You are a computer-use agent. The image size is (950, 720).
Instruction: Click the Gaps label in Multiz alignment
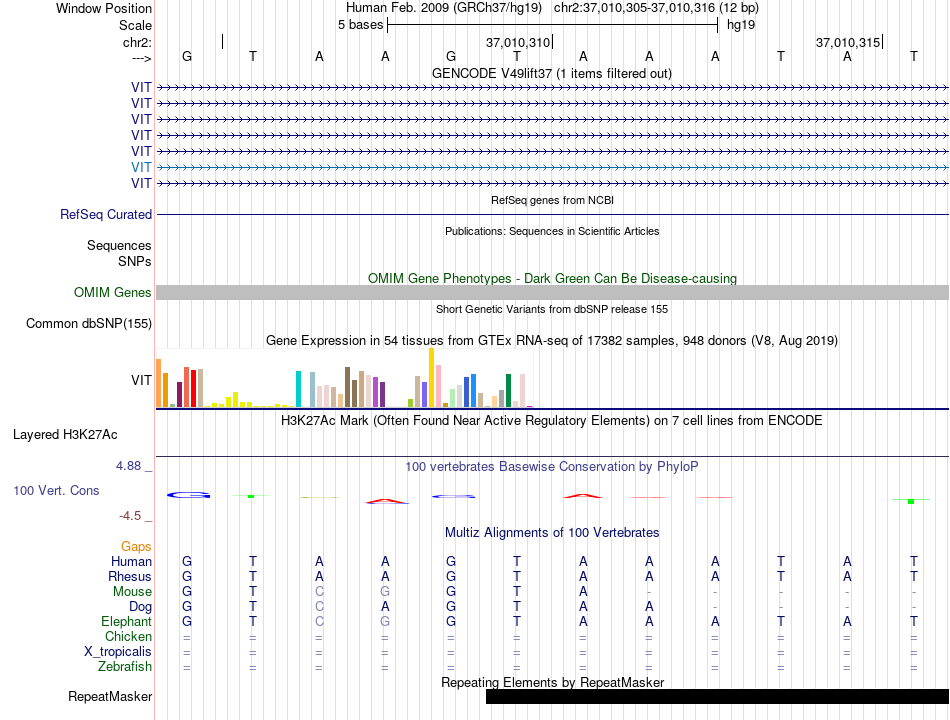pos(136,547)
